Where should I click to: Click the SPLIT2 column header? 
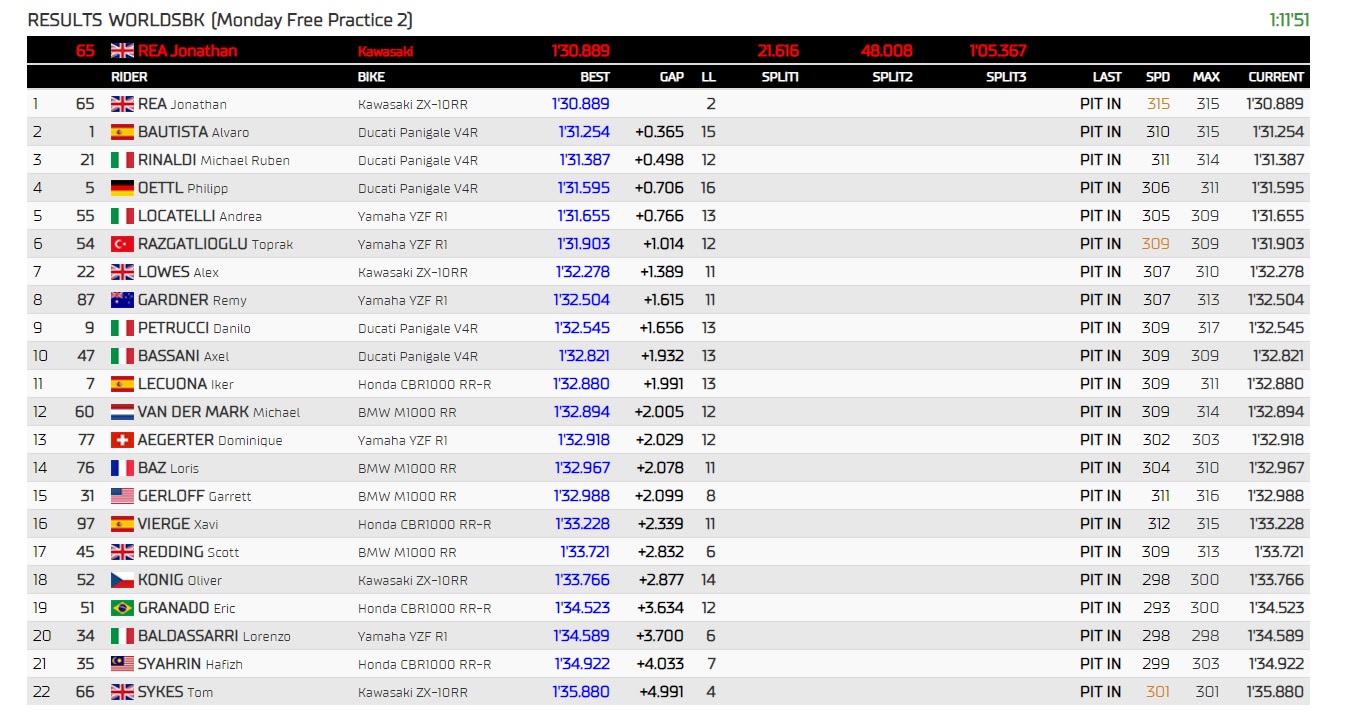pos(892,77)
